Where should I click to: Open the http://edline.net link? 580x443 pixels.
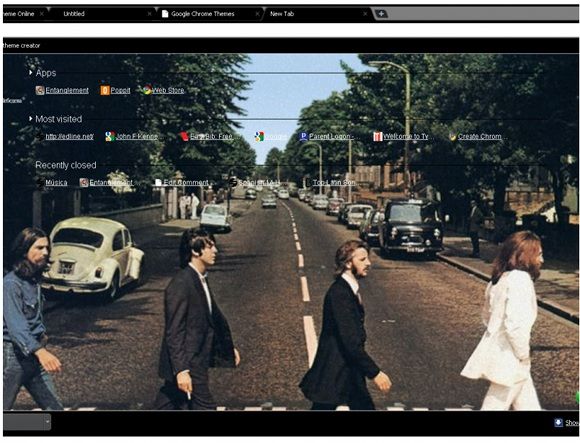69,136
